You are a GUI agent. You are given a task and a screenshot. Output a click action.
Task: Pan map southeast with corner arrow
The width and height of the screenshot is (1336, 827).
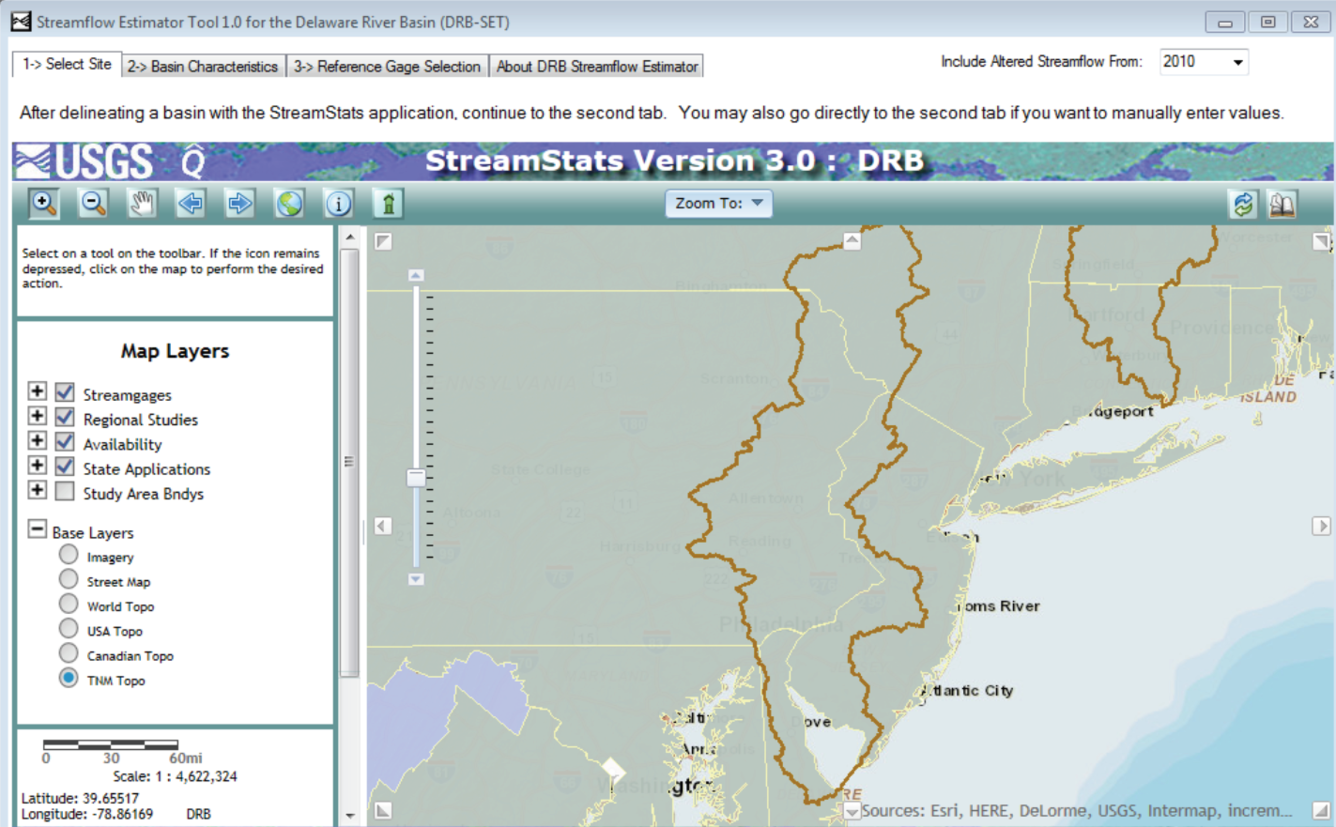point(1321,811)
